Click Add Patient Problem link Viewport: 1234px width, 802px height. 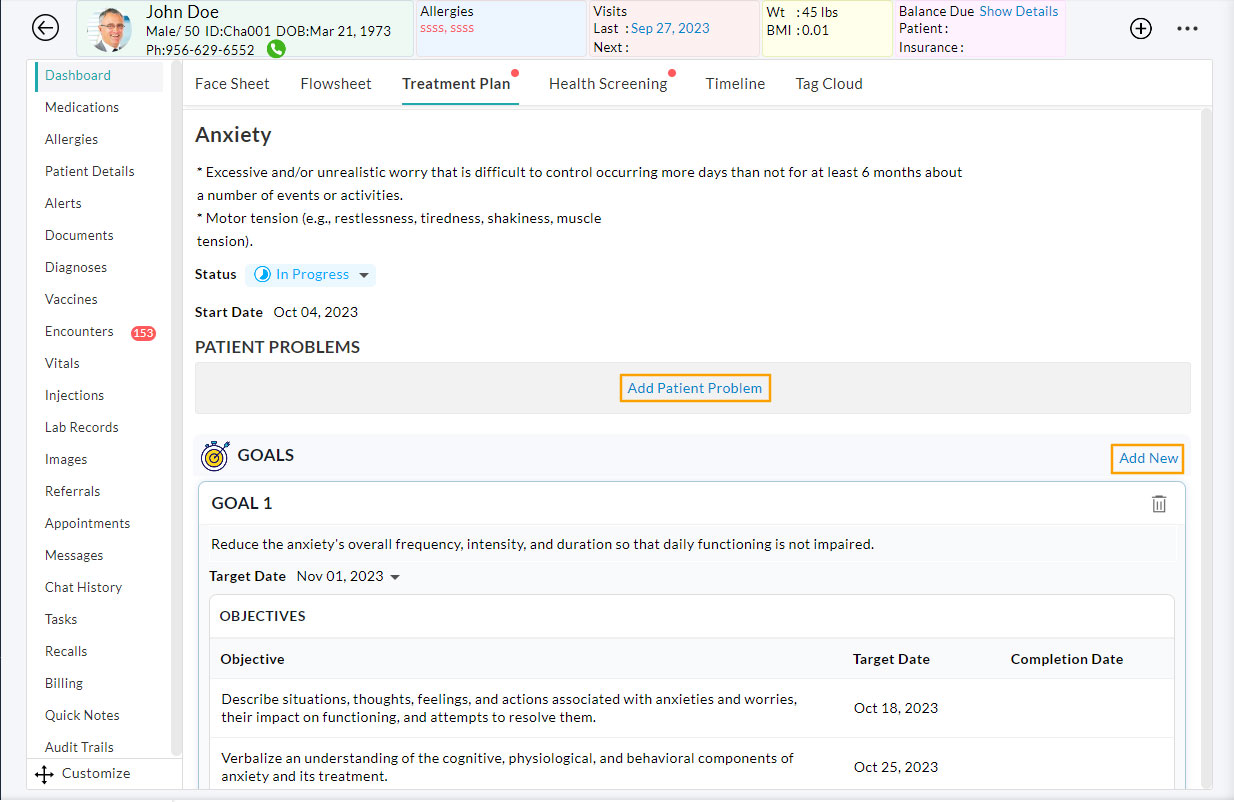coord(694,388)
